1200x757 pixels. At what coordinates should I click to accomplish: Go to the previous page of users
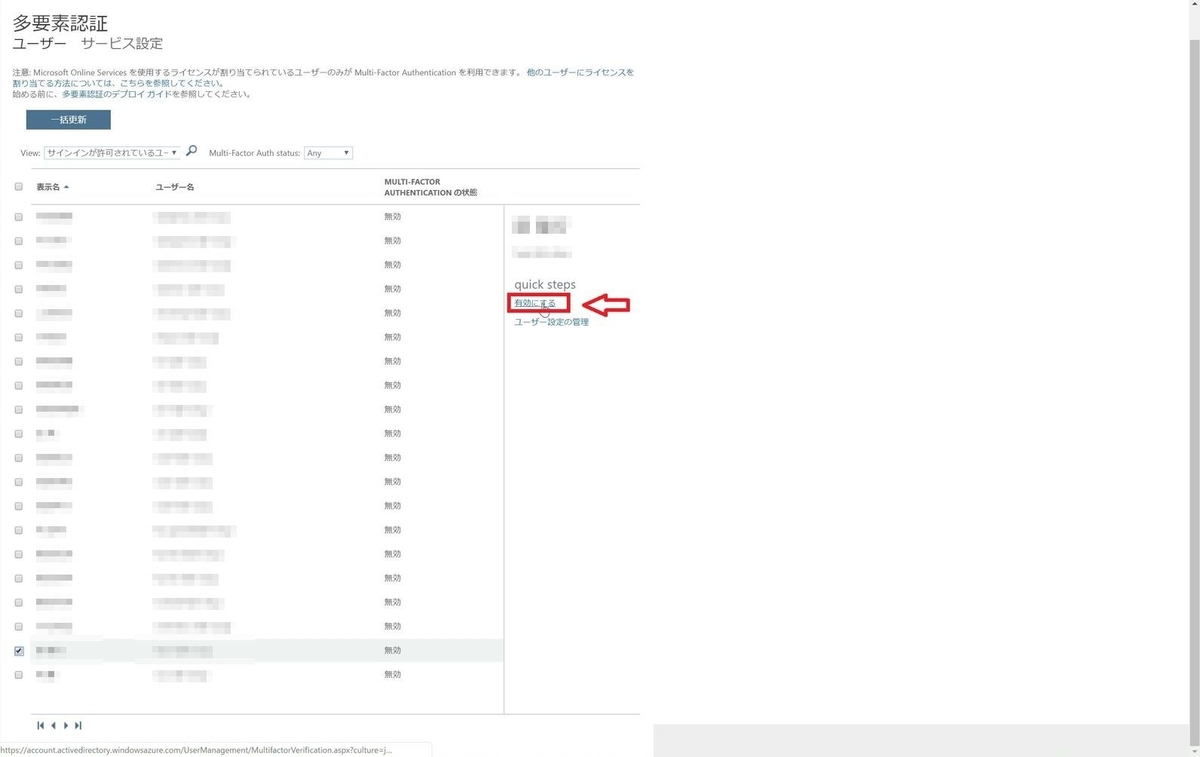click(x=53, y=726)
